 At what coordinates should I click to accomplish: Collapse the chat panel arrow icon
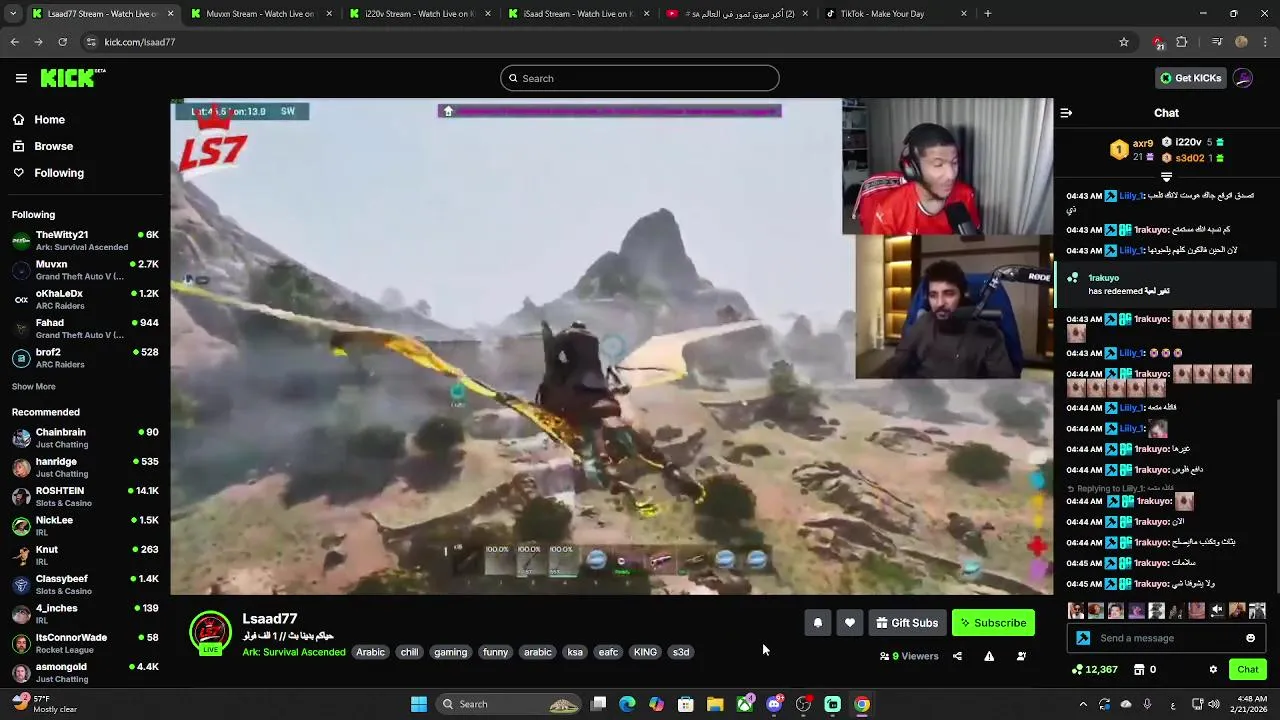click(1066, 113)
